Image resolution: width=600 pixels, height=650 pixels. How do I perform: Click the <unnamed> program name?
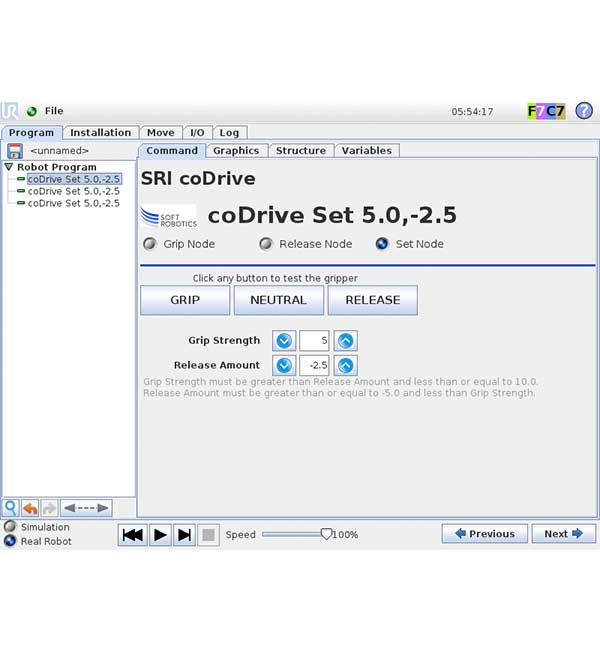pyautogui.click(x=59, y=151)
